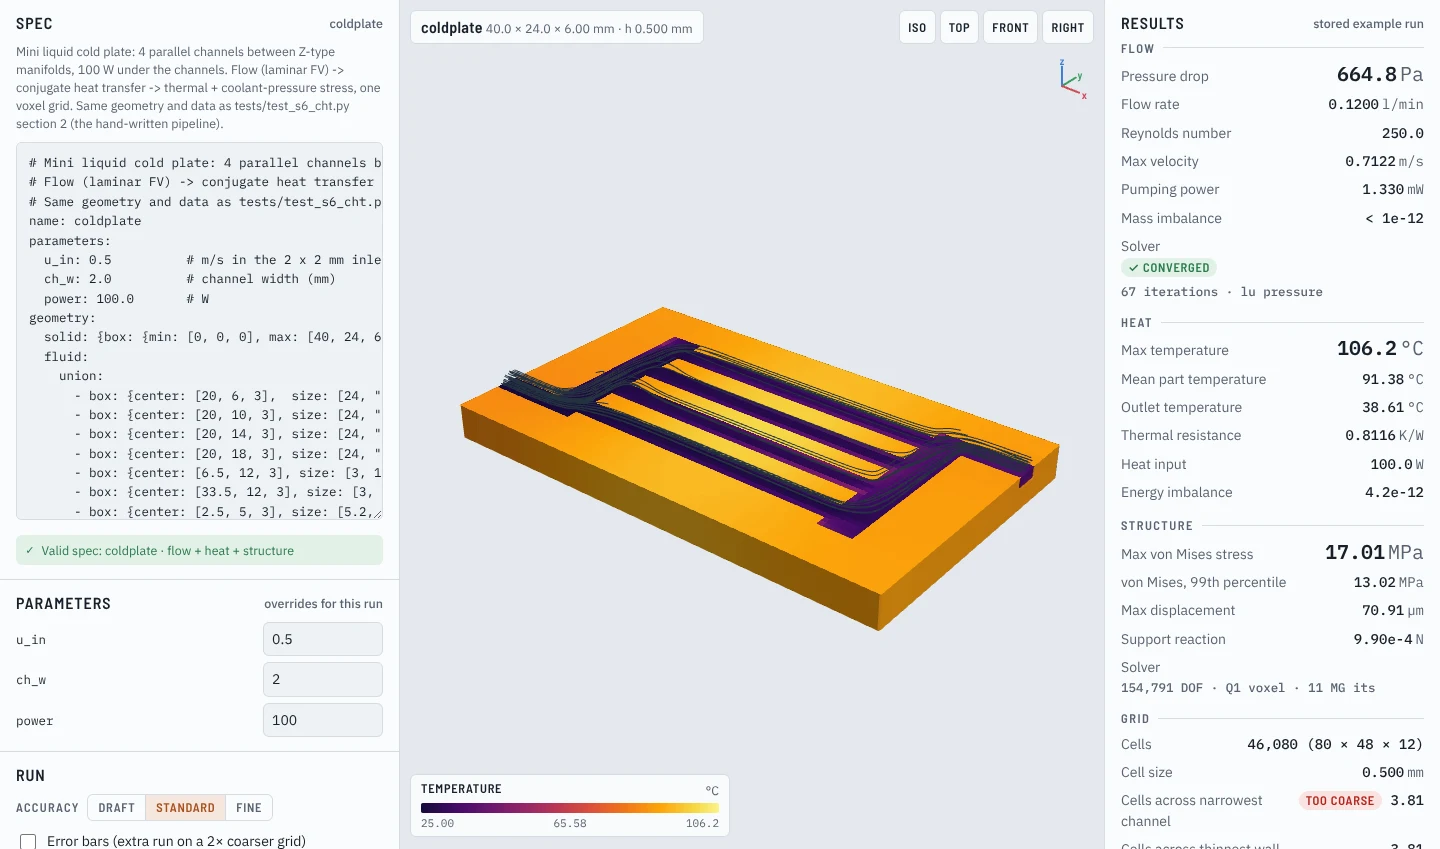Click inside the YAML spec editor
Viewport: 1440px width, 849px height.
click(199, 331)
